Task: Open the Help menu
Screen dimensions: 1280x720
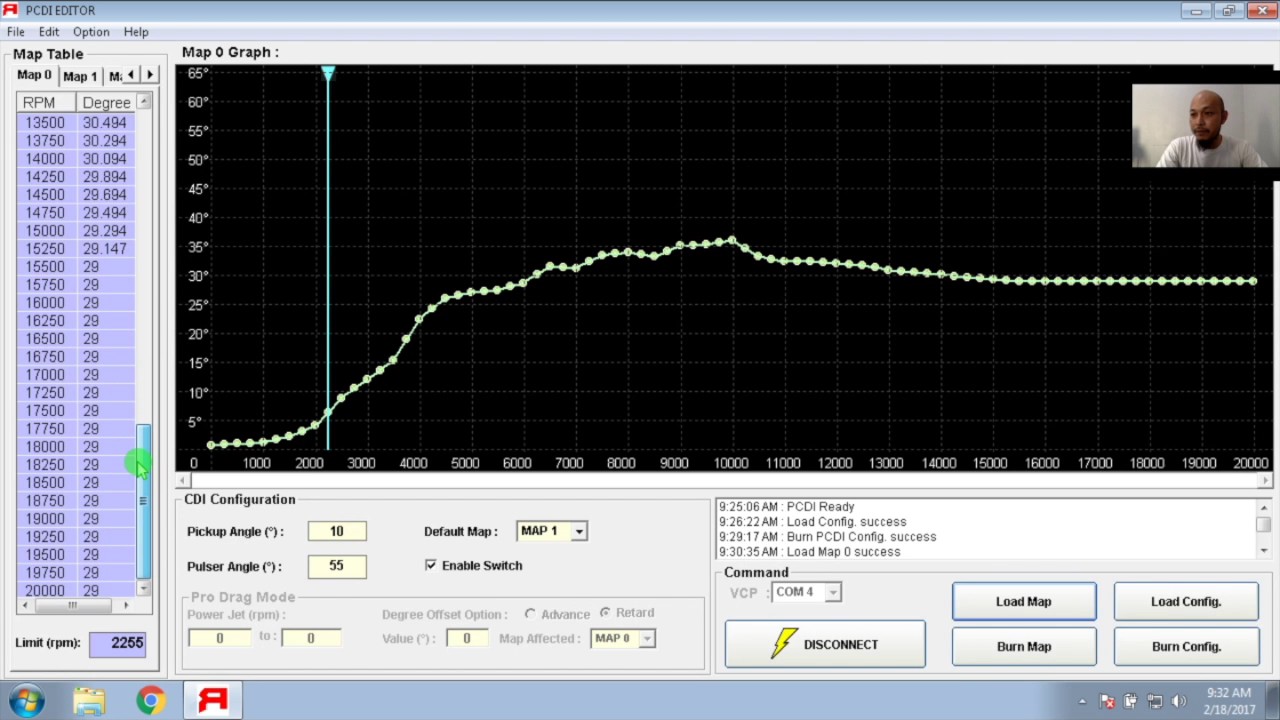Action: [136, 32]
